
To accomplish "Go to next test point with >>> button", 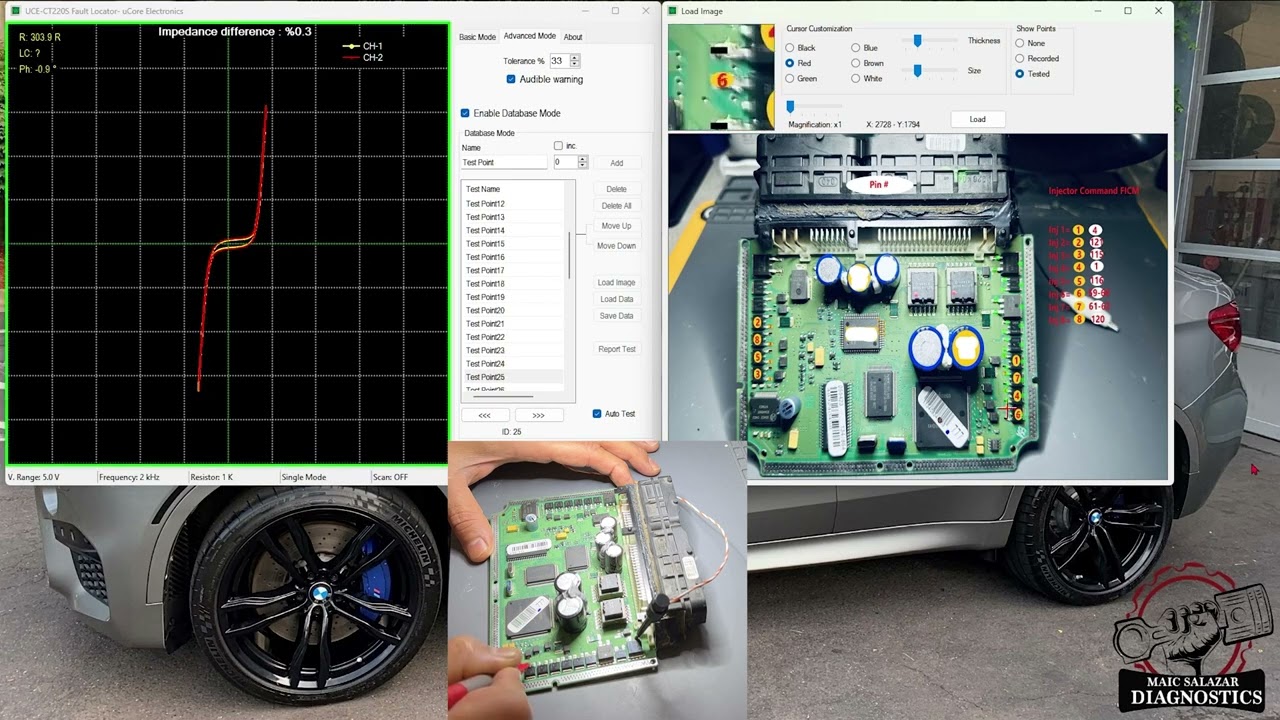I will [x=538, y=415].
